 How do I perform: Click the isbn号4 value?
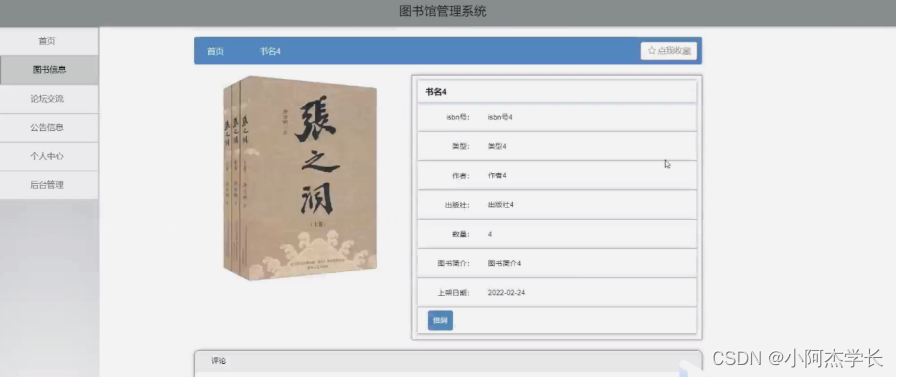(500, 117)
